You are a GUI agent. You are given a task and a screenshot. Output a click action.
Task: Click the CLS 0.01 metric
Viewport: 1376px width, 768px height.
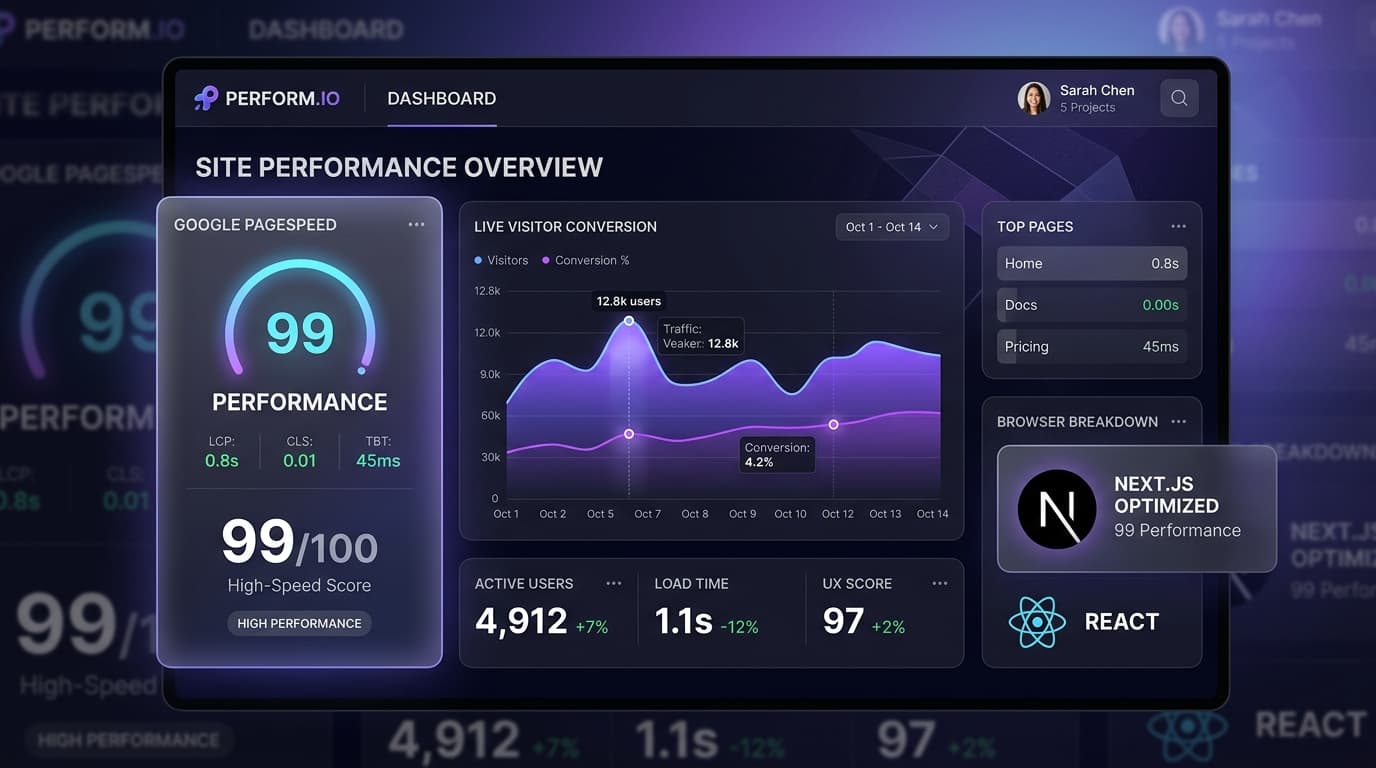[299, 451]
